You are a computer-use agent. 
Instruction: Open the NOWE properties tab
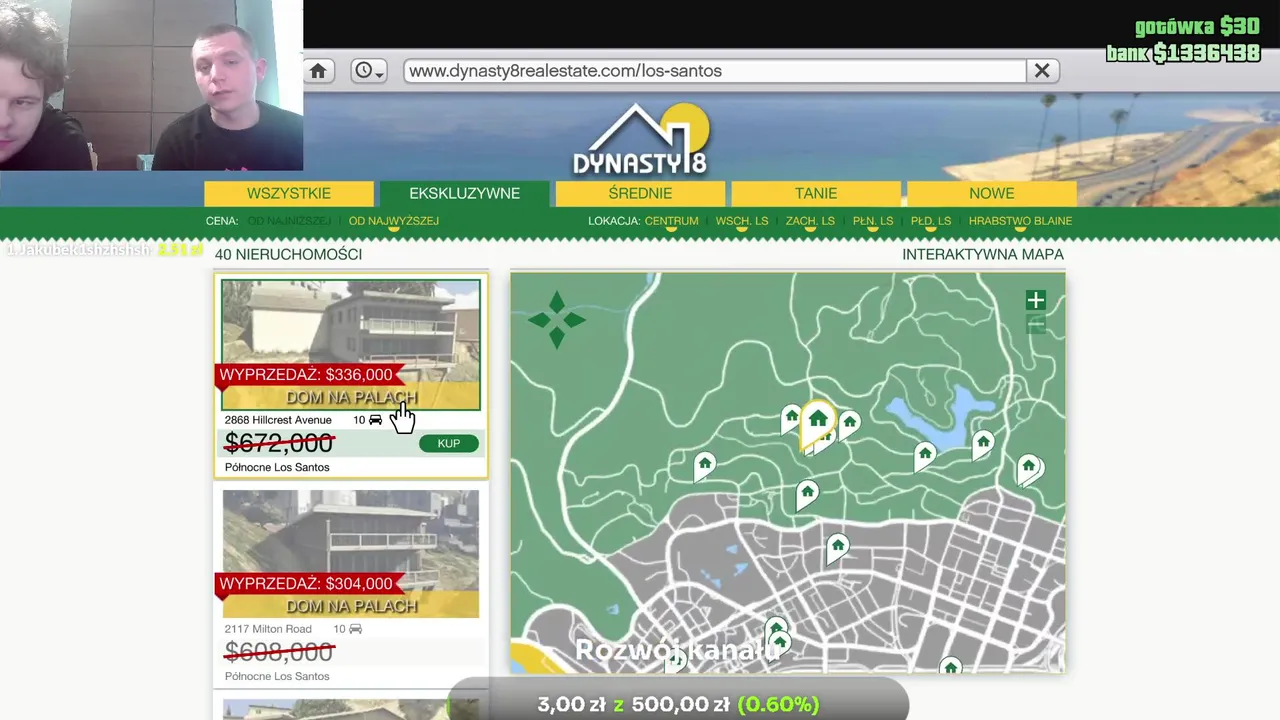(992, 193)
